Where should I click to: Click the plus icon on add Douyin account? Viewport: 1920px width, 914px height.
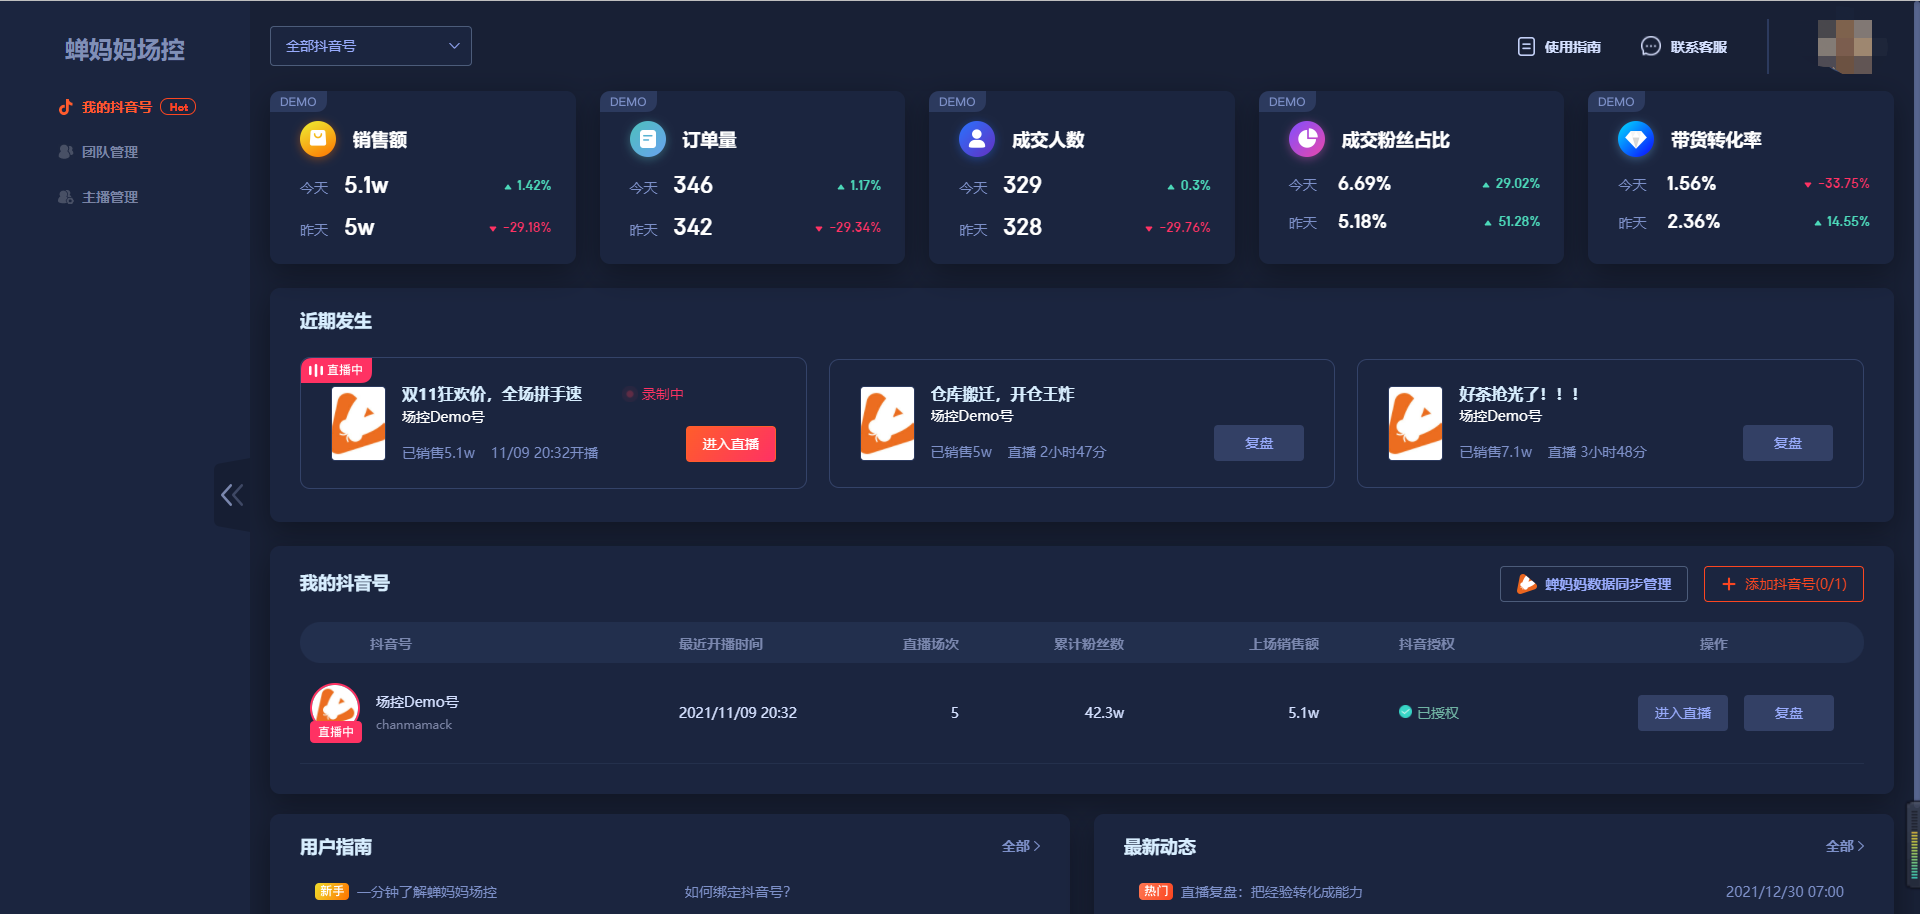click(1728, 584)
